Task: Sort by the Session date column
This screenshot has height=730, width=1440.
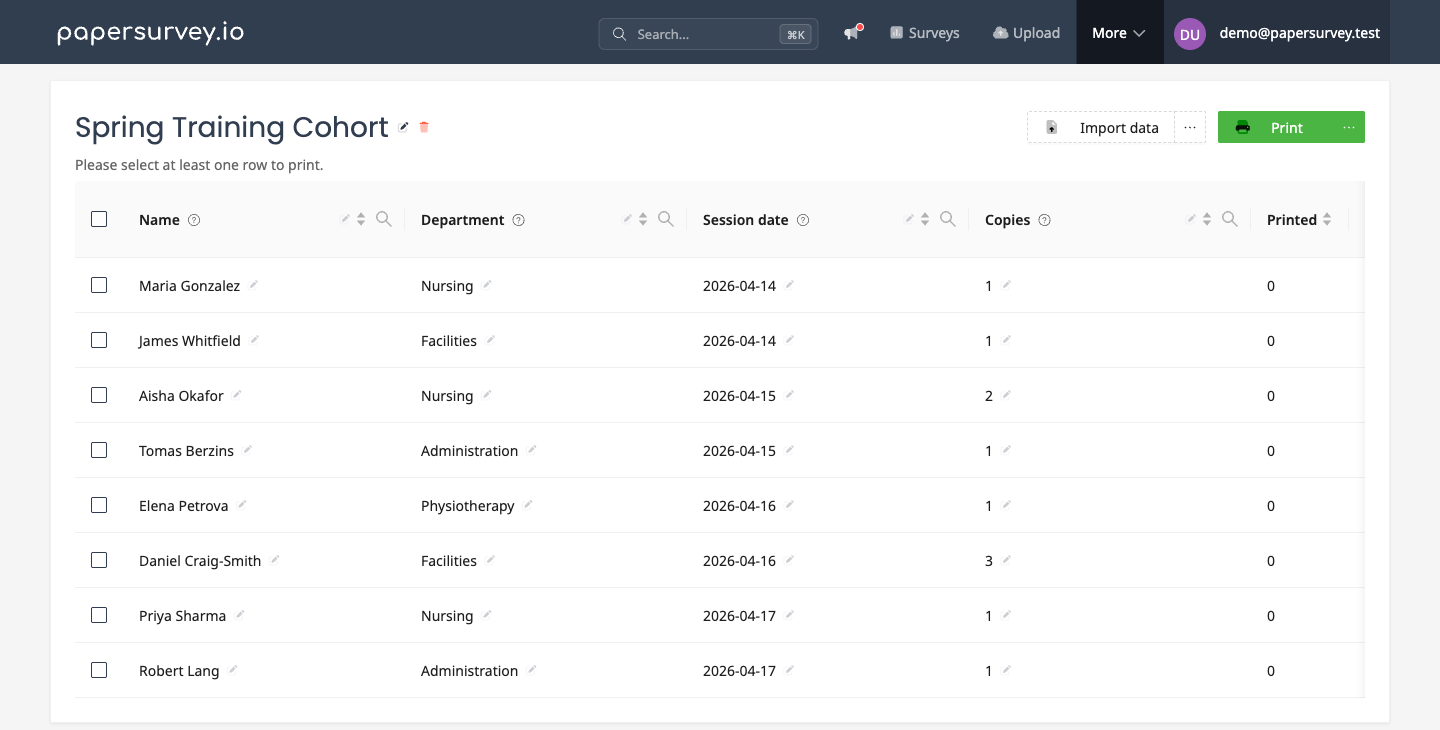Action: pos(925,219)
